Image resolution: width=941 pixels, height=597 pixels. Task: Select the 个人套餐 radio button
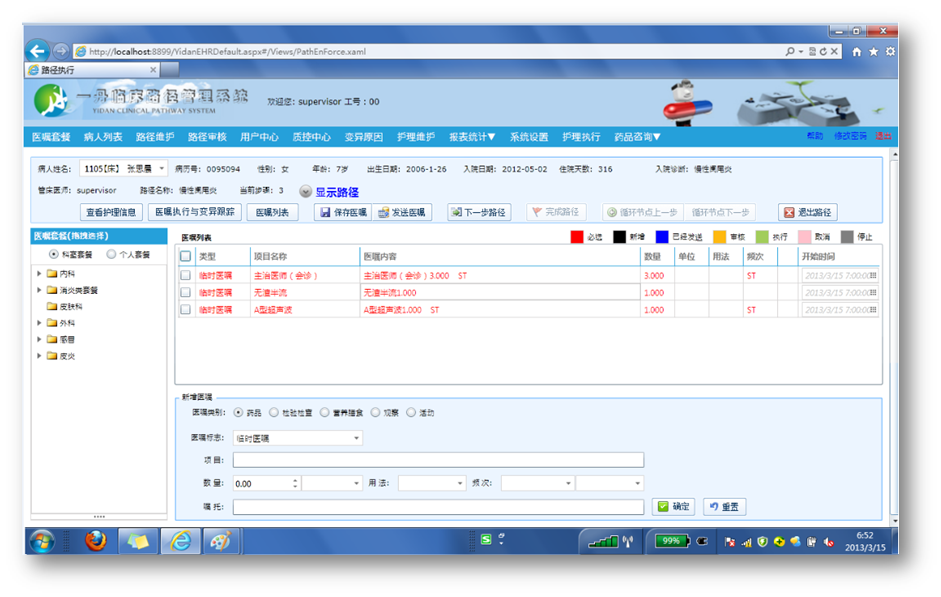point(111,255)
